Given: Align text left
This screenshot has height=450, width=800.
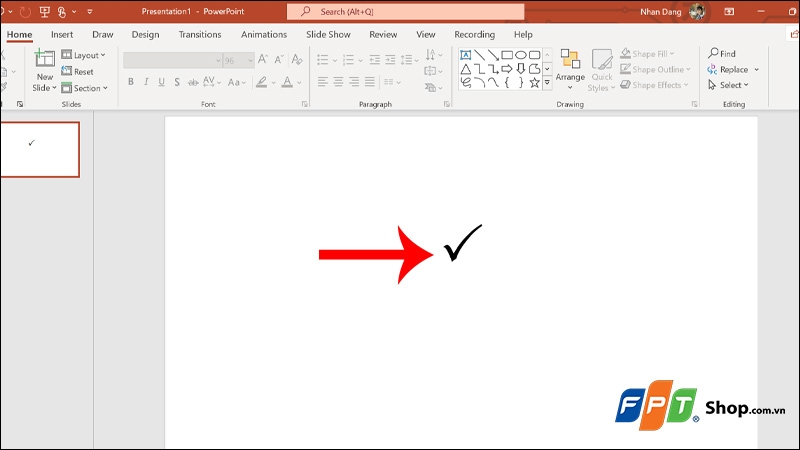Looking at the screenshot, I should coord(322,82).
